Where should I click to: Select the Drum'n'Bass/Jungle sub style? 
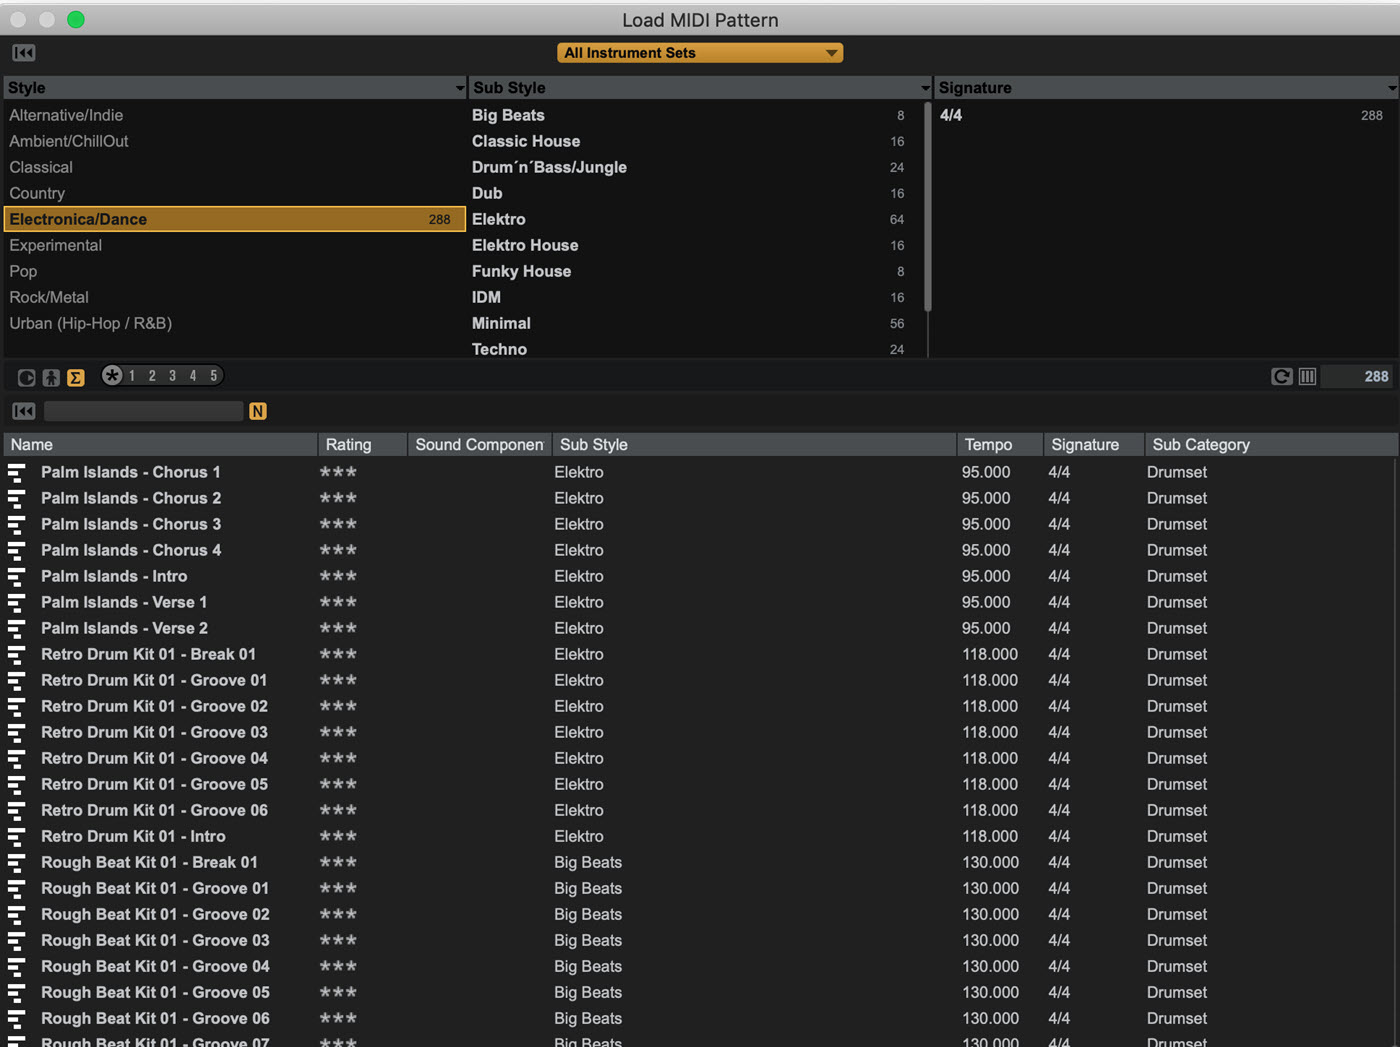549,167
